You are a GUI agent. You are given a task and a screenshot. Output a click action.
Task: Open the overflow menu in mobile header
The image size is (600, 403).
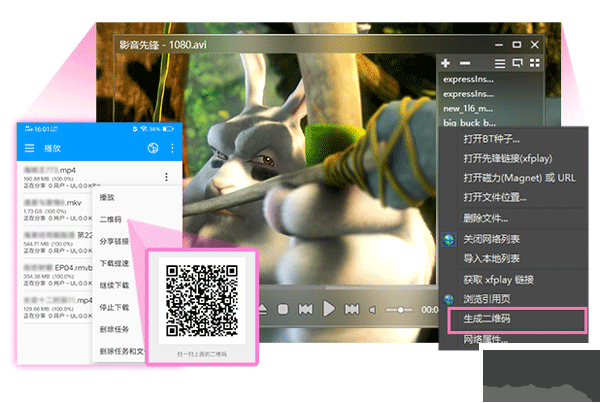click(x=172, y=148)
